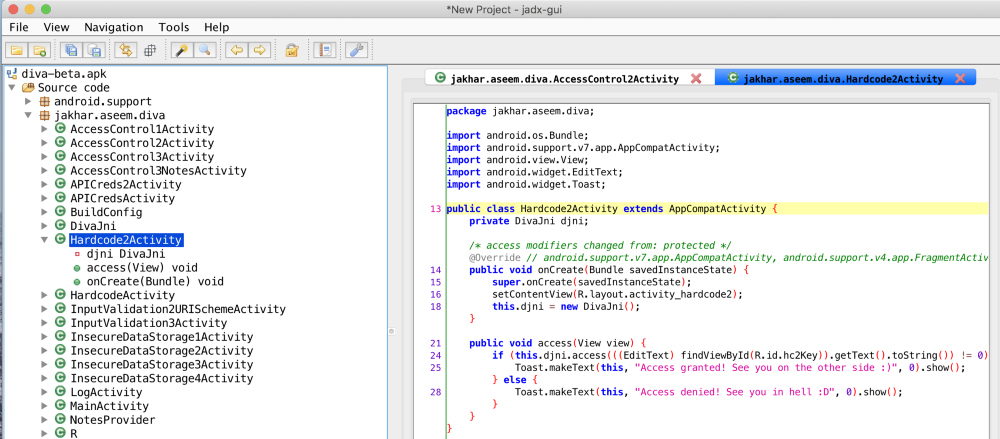Export as gradle project toolbar icon
The image size is (1000, 439).
click(x=94, y=50)
